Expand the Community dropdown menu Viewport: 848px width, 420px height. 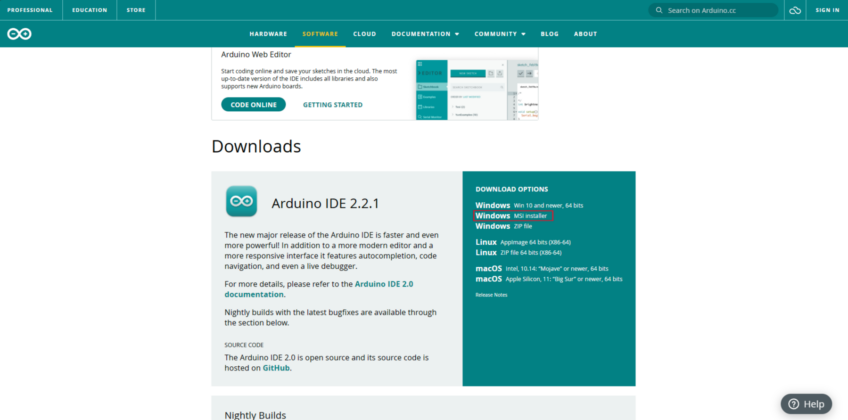(500, 34)
